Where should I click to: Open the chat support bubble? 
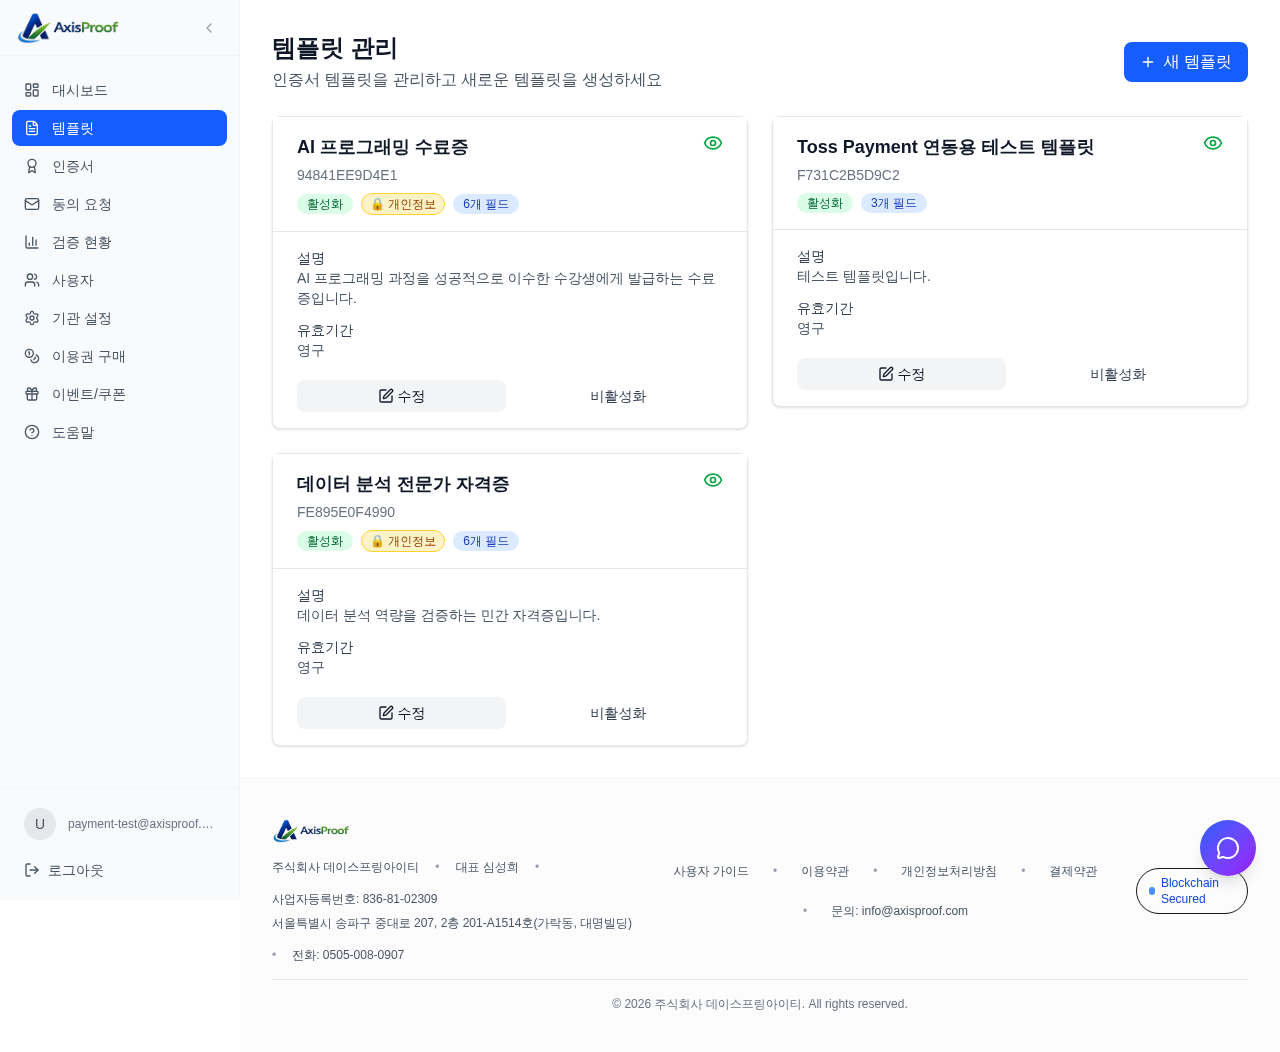1227,848
